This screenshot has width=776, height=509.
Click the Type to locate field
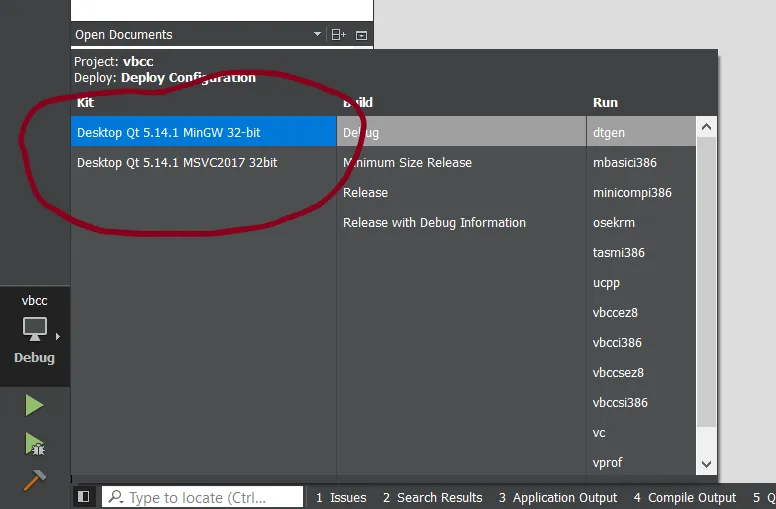[202, 497]
